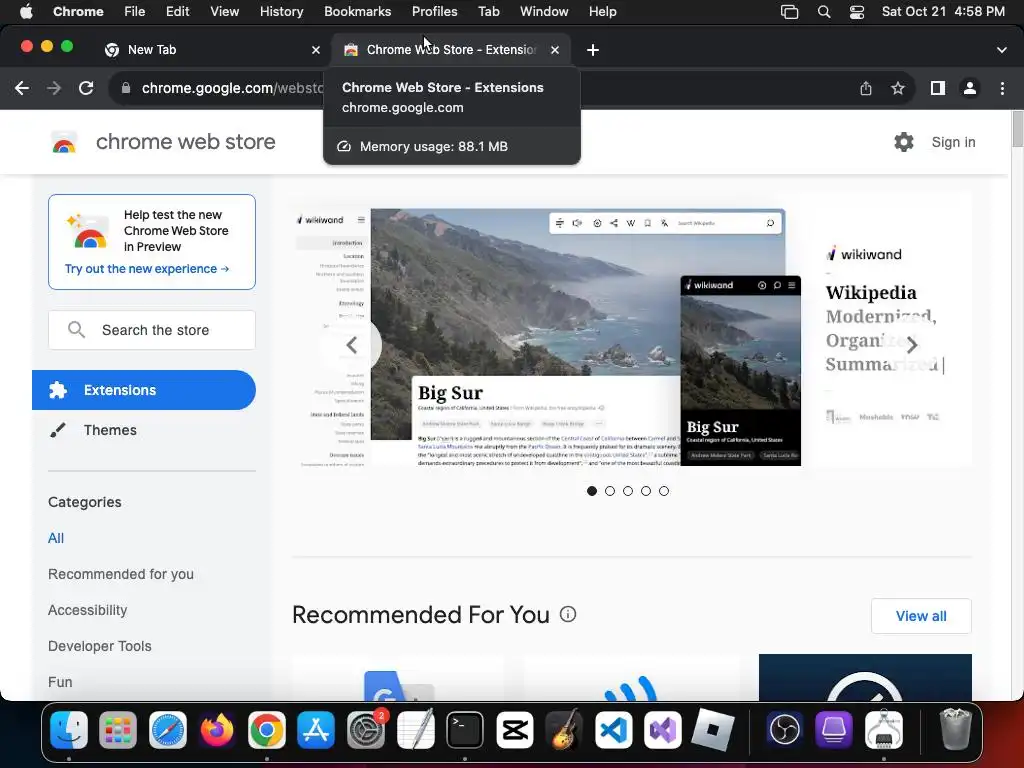Bookmark this tab with the star icon
The width and height of the screenshot is (1024, 768).
tap(898, 88)
